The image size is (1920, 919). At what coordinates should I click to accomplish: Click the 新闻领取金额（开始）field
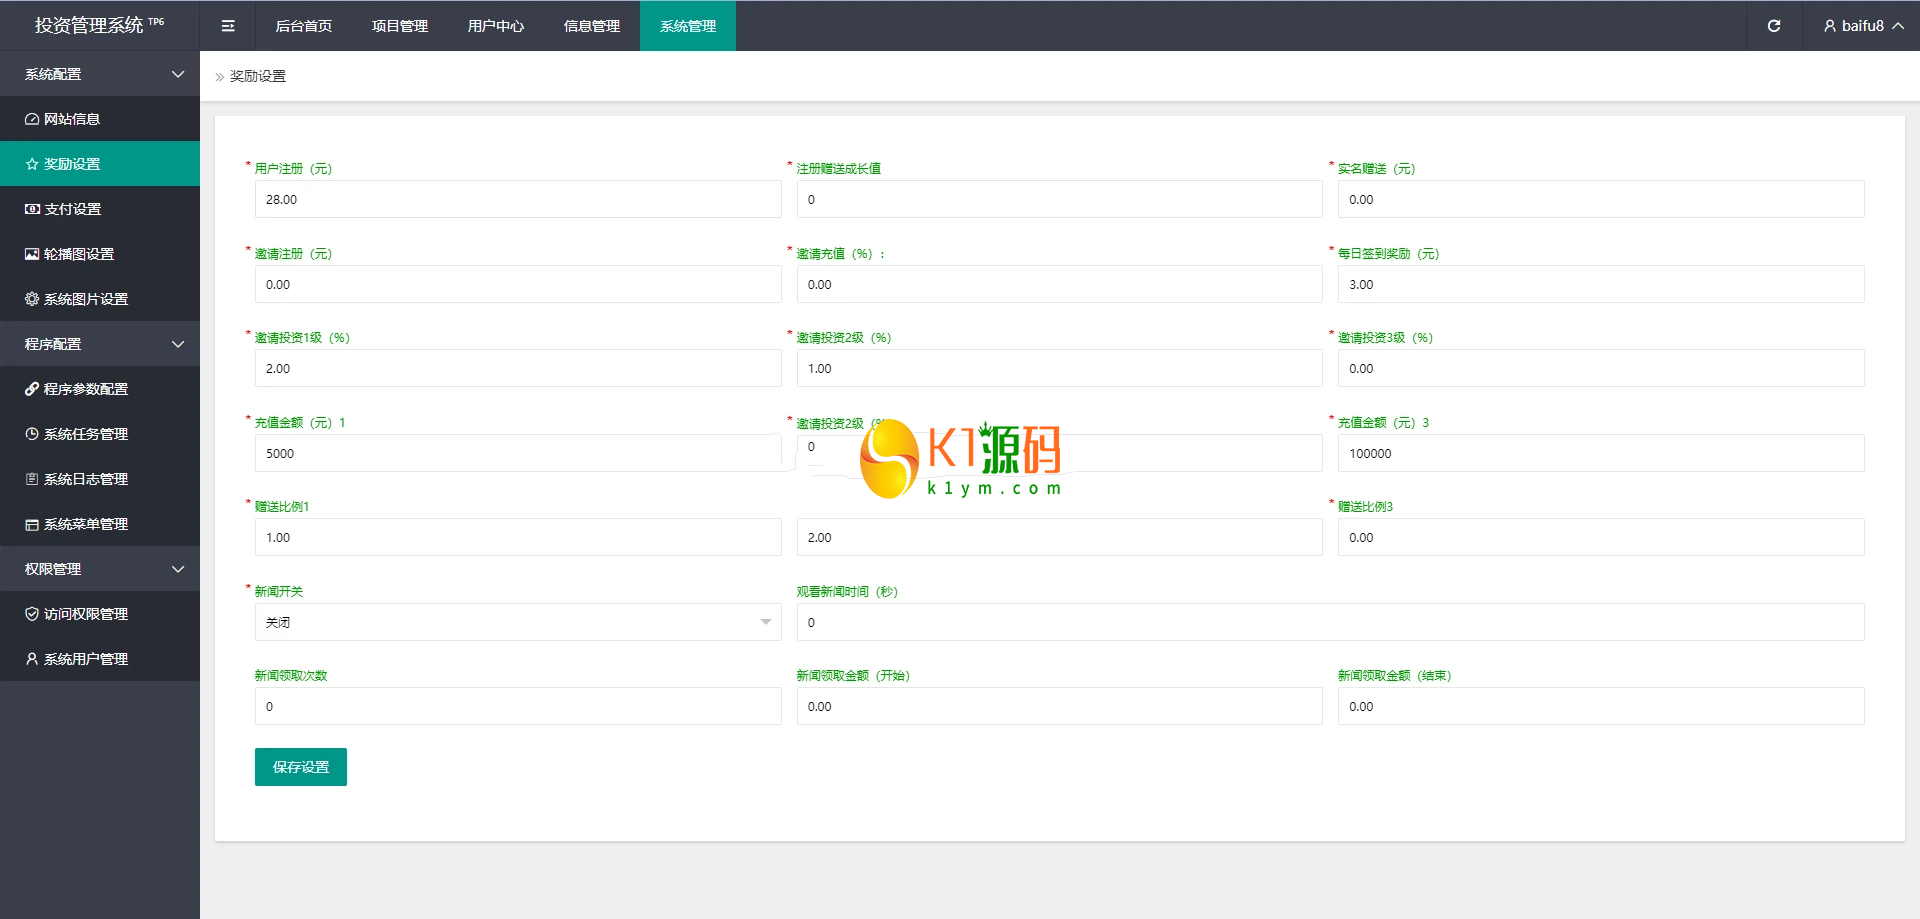pyautogui.click(x=1060, y=706)
